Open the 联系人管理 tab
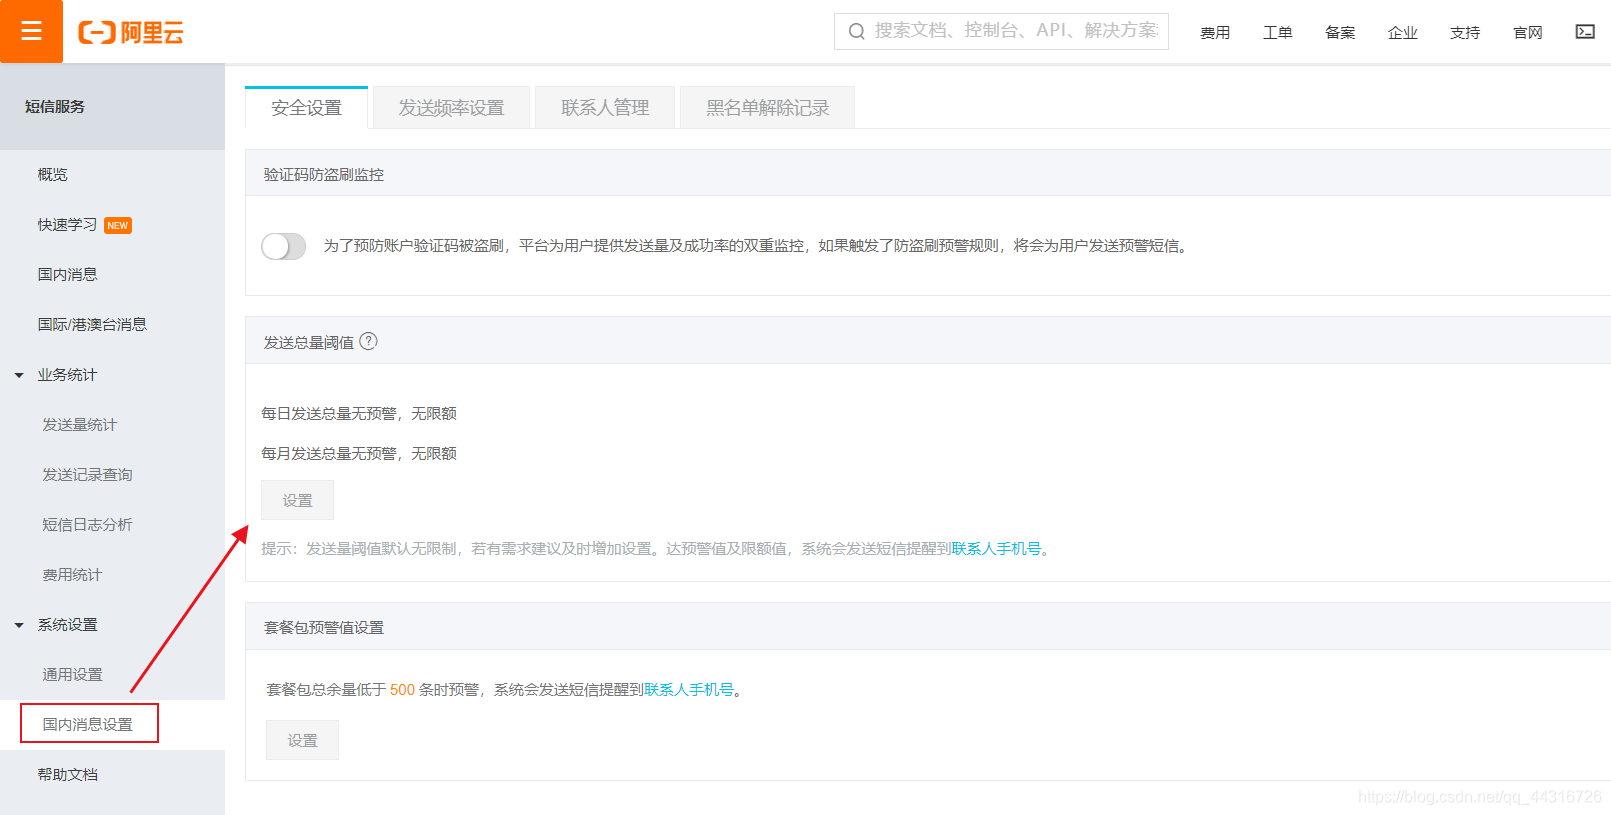The height and width of the screenshot is (815, 1611). 605,108
